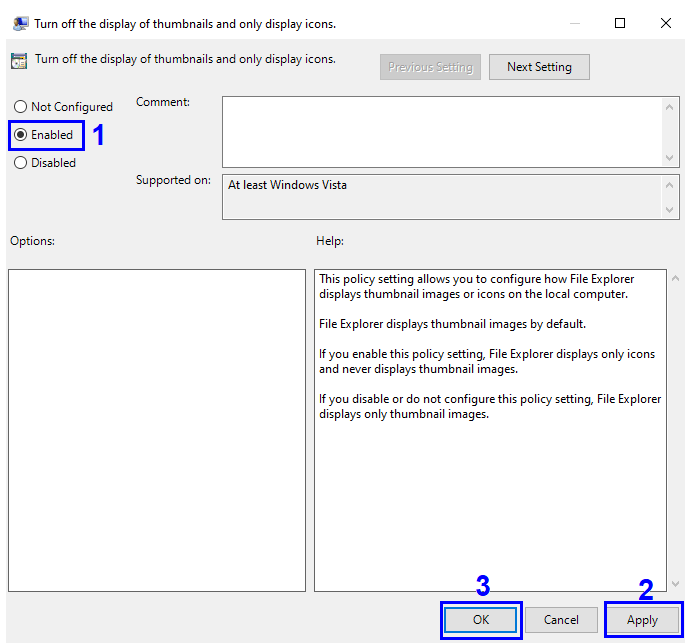Close the dialog with the X button
Viewport: 692px width, 643px height.
(x=666, y=23)
